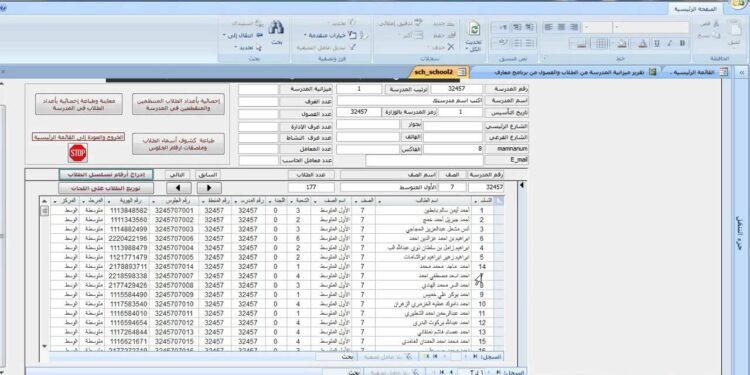Screen dimensions: 750x375
Task: Click the Go To arrow icon
Action: (x=260, y=35)
